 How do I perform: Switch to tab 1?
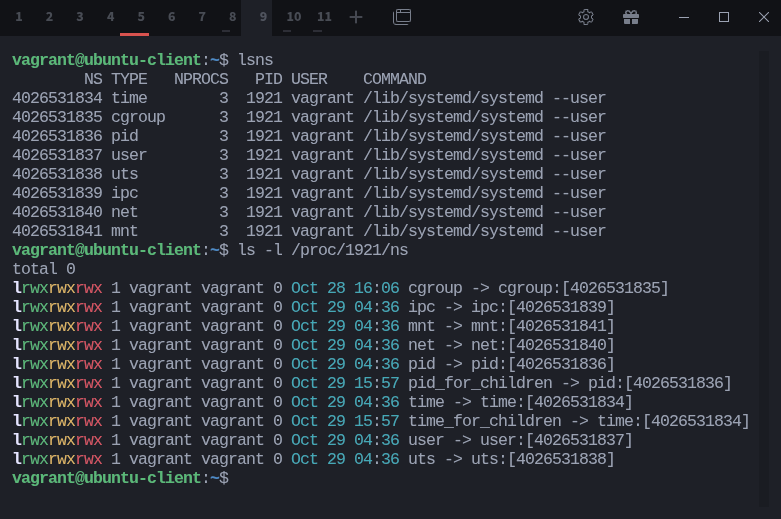tap(19, 17)
